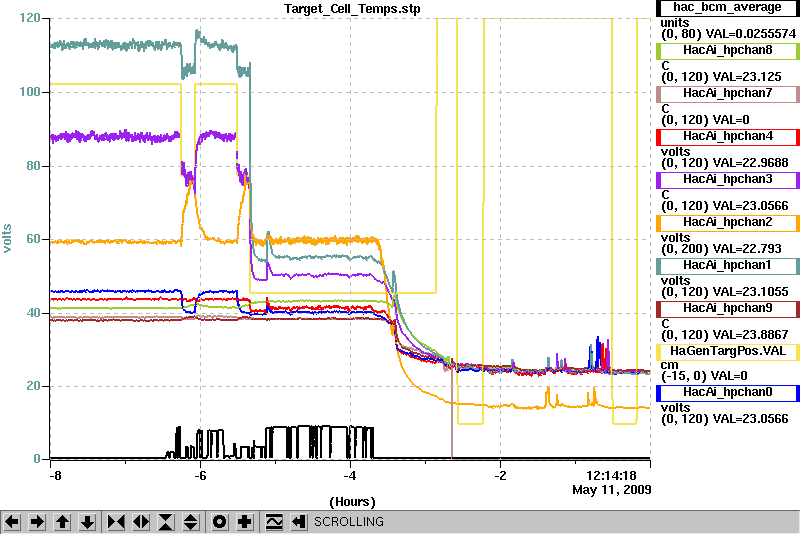Click the waveform graph icon in toolbar
The image size is (800, 534).
coord(274,522)
